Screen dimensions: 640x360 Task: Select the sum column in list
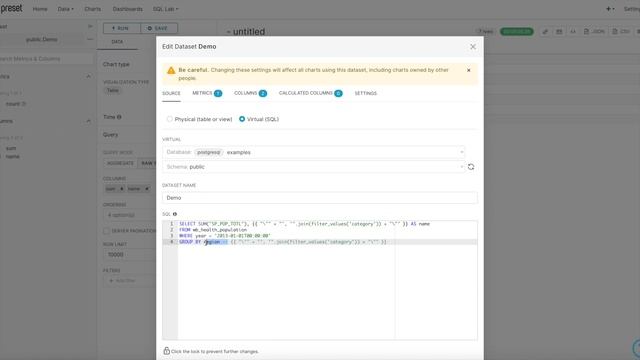[11, 149]
